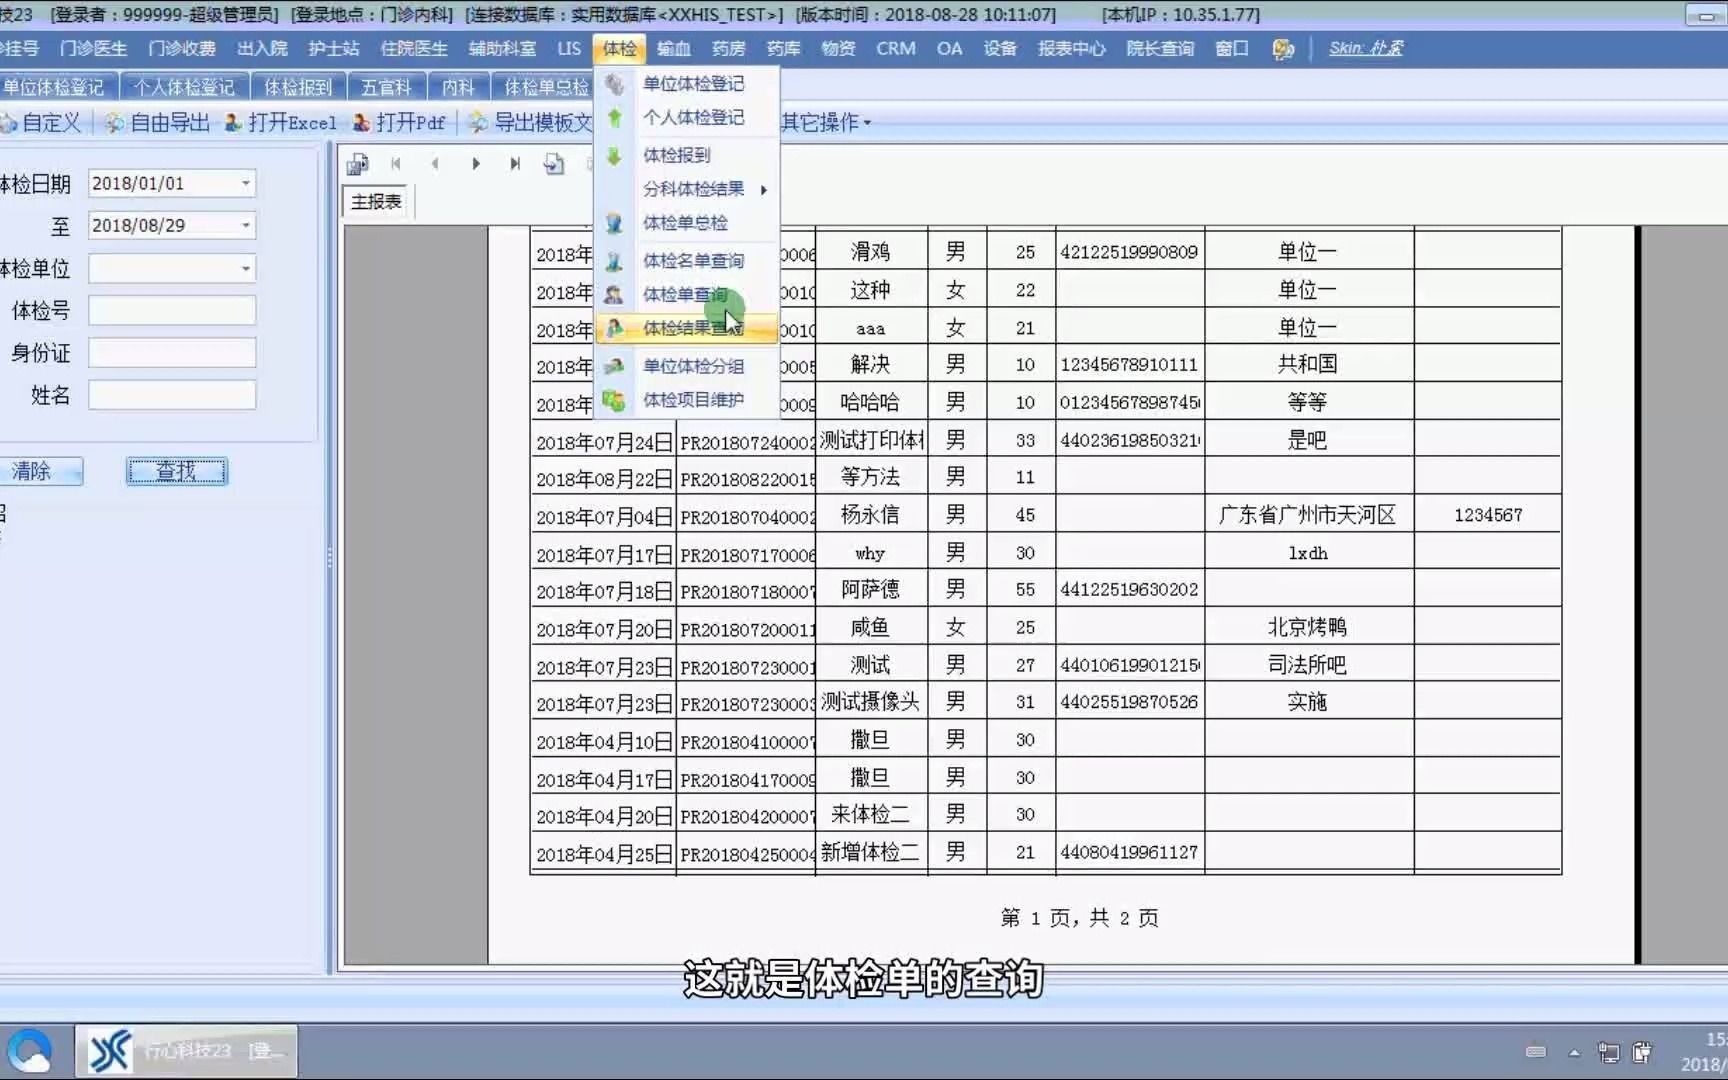Open the 体检单位 combo box
The height and width of the screenshot is (1080, 1728).
(x=172, y=268)
